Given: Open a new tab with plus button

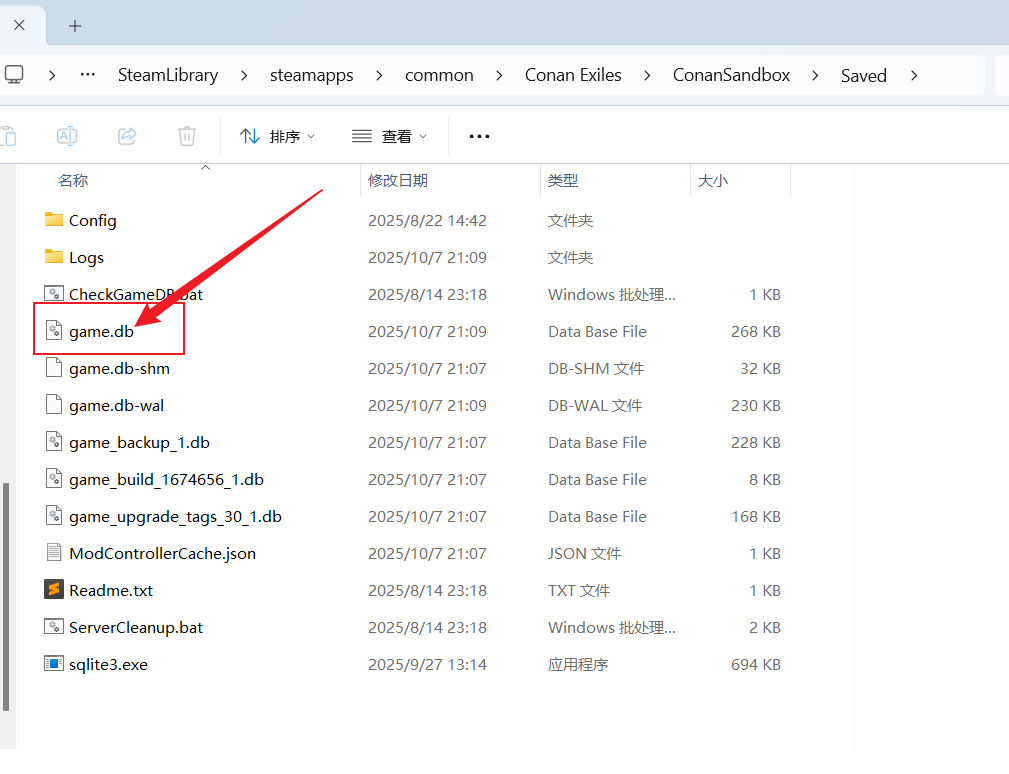Looking at the screenshot, I should tap(75, 26).
